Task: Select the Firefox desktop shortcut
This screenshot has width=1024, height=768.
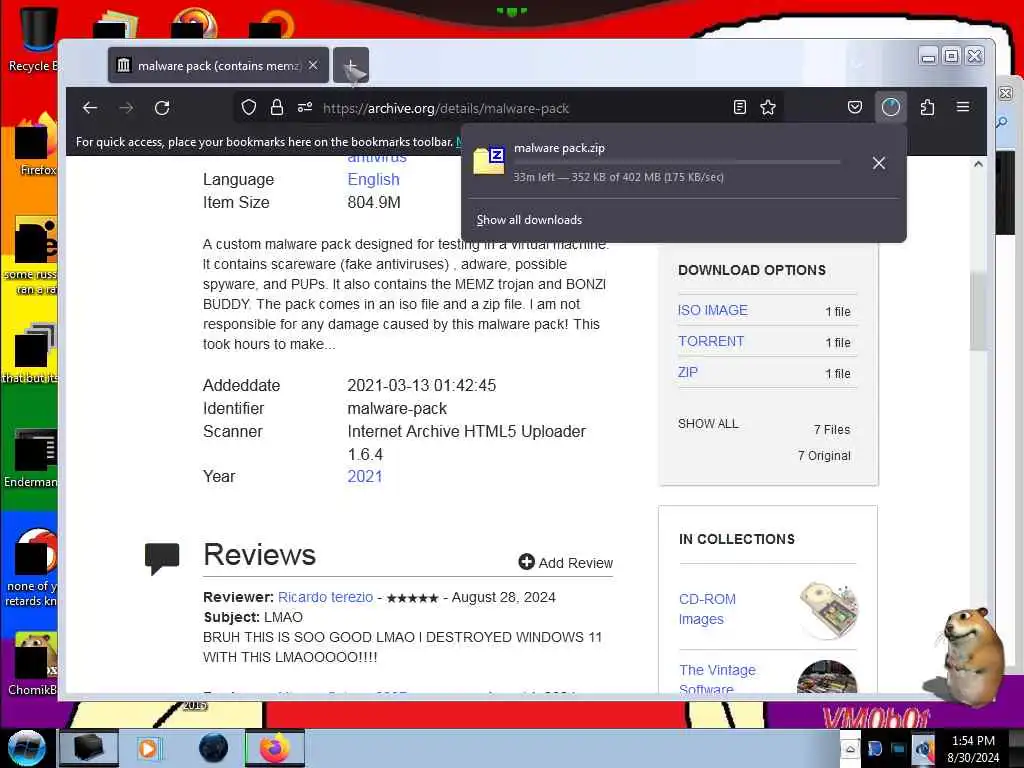Action: (x=34, y=145)
